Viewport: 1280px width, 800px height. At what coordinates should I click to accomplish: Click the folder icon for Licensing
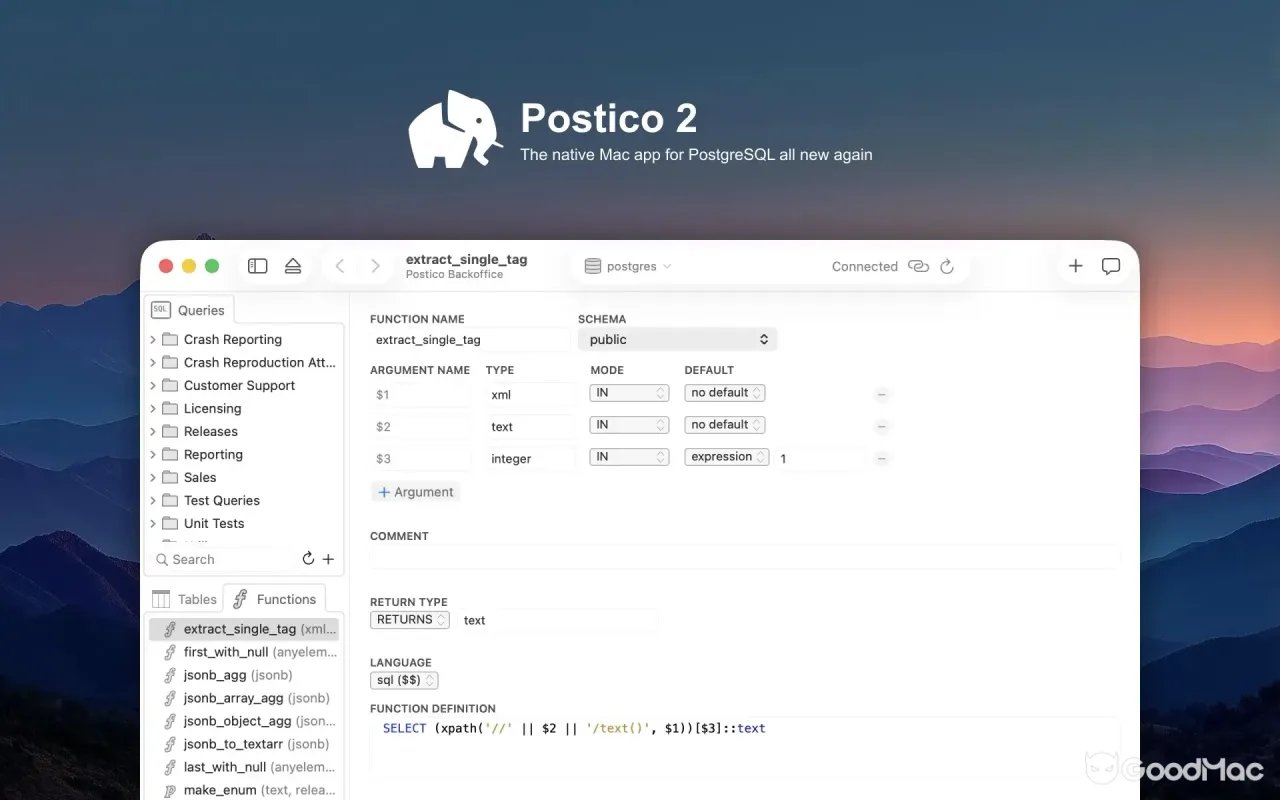coord(170,408)
